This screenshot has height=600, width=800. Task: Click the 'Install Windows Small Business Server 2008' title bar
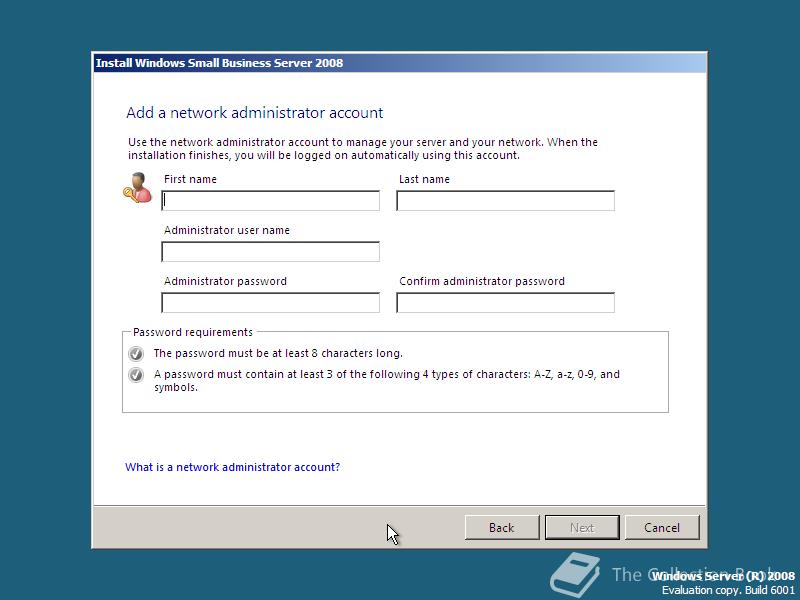click(x=400, y=63)
